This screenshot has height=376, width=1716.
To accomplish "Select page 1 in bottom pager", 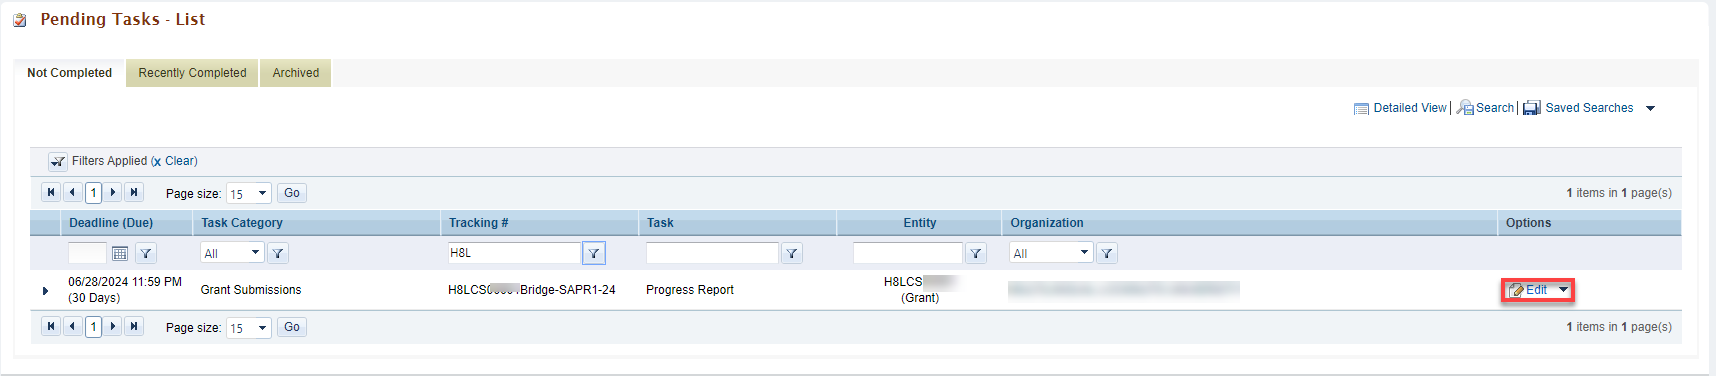I will coord(93,326).
